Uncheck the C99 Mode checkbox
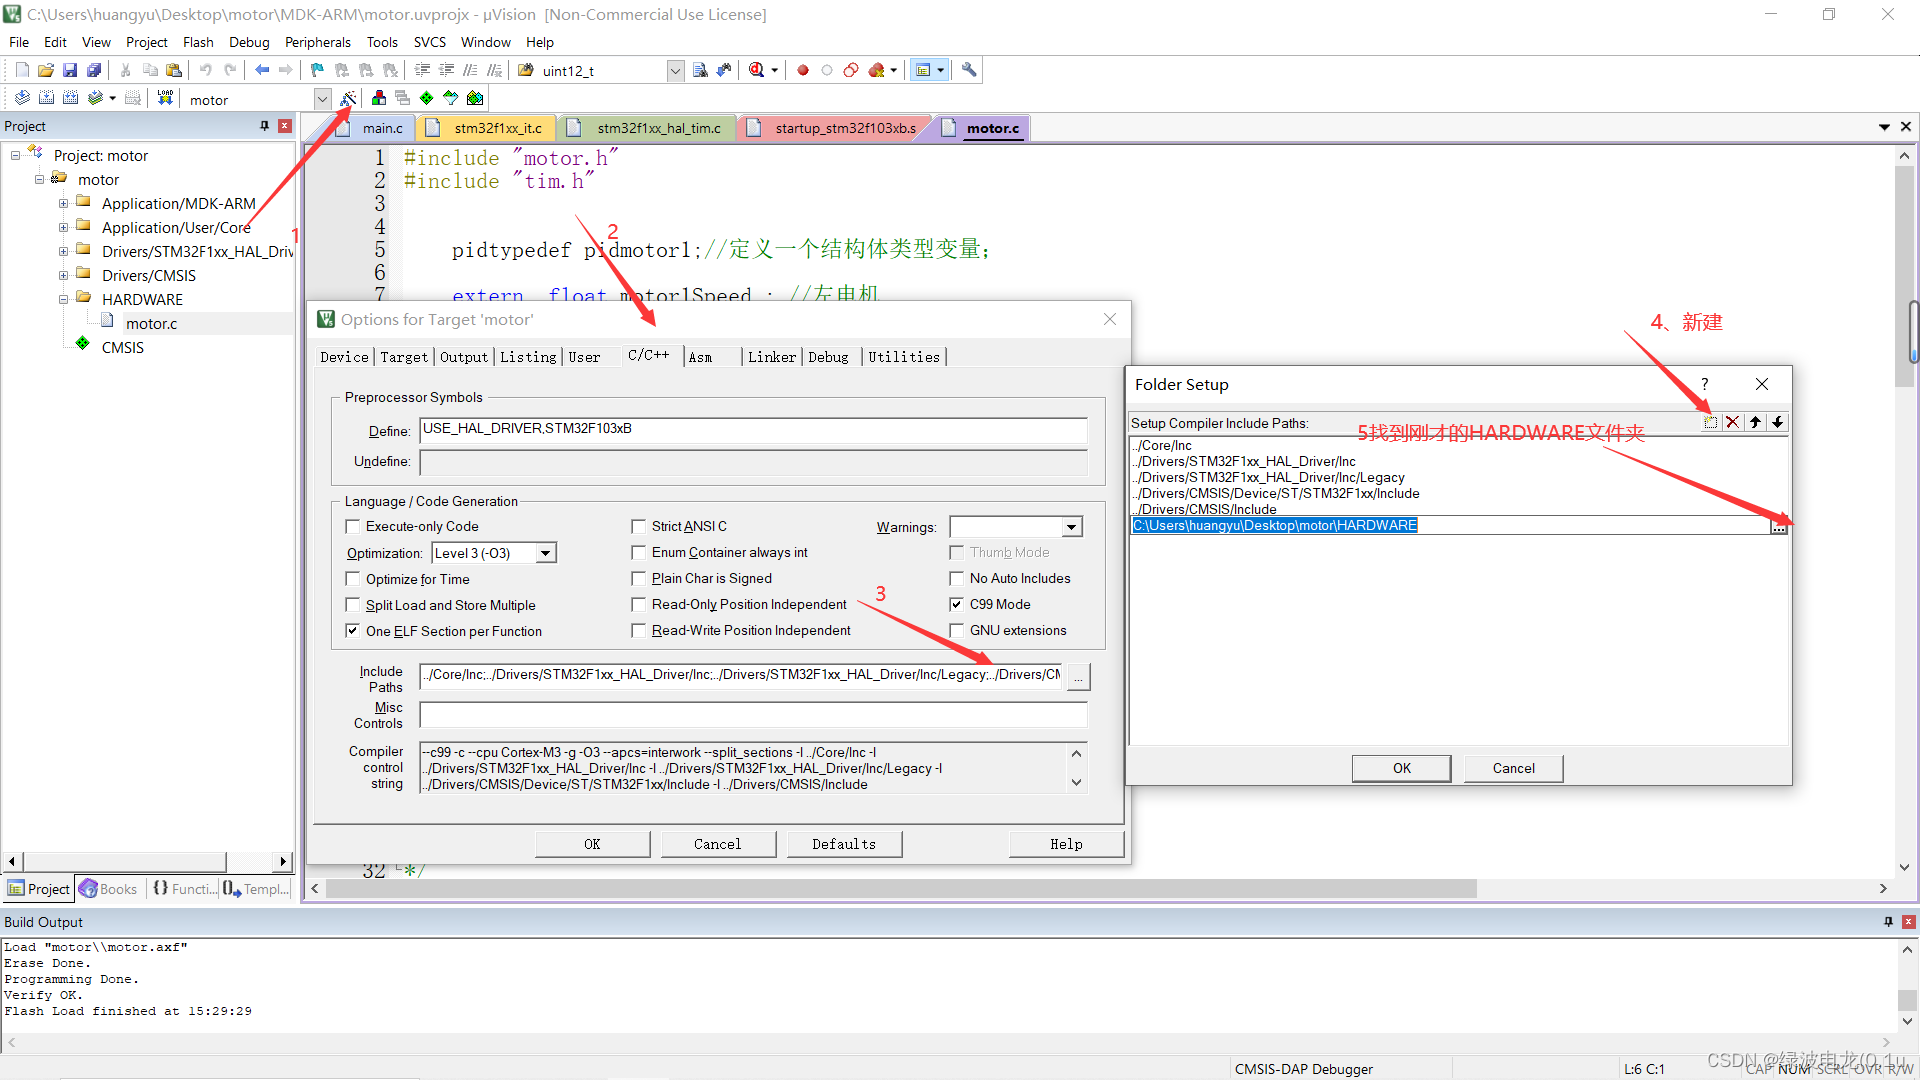 tap(956, 604)
